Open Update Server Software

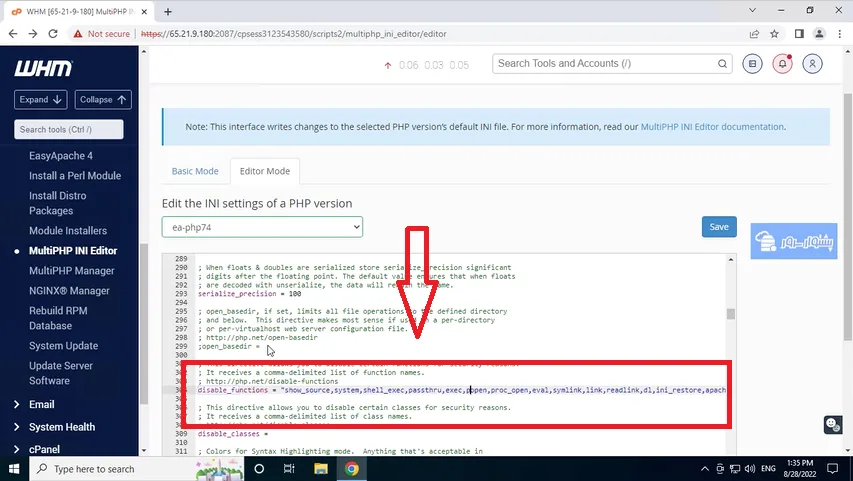point(61,373)
